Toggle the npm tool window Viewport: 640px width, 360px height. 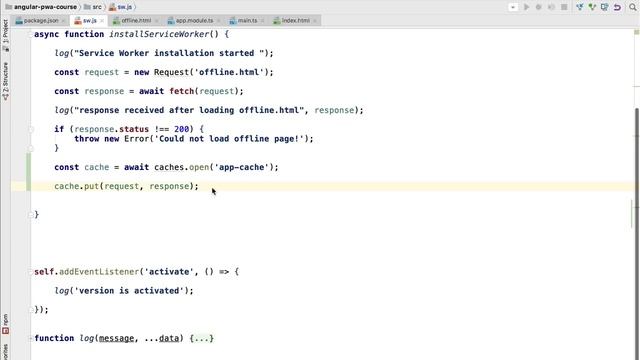(x=5, y=324)
